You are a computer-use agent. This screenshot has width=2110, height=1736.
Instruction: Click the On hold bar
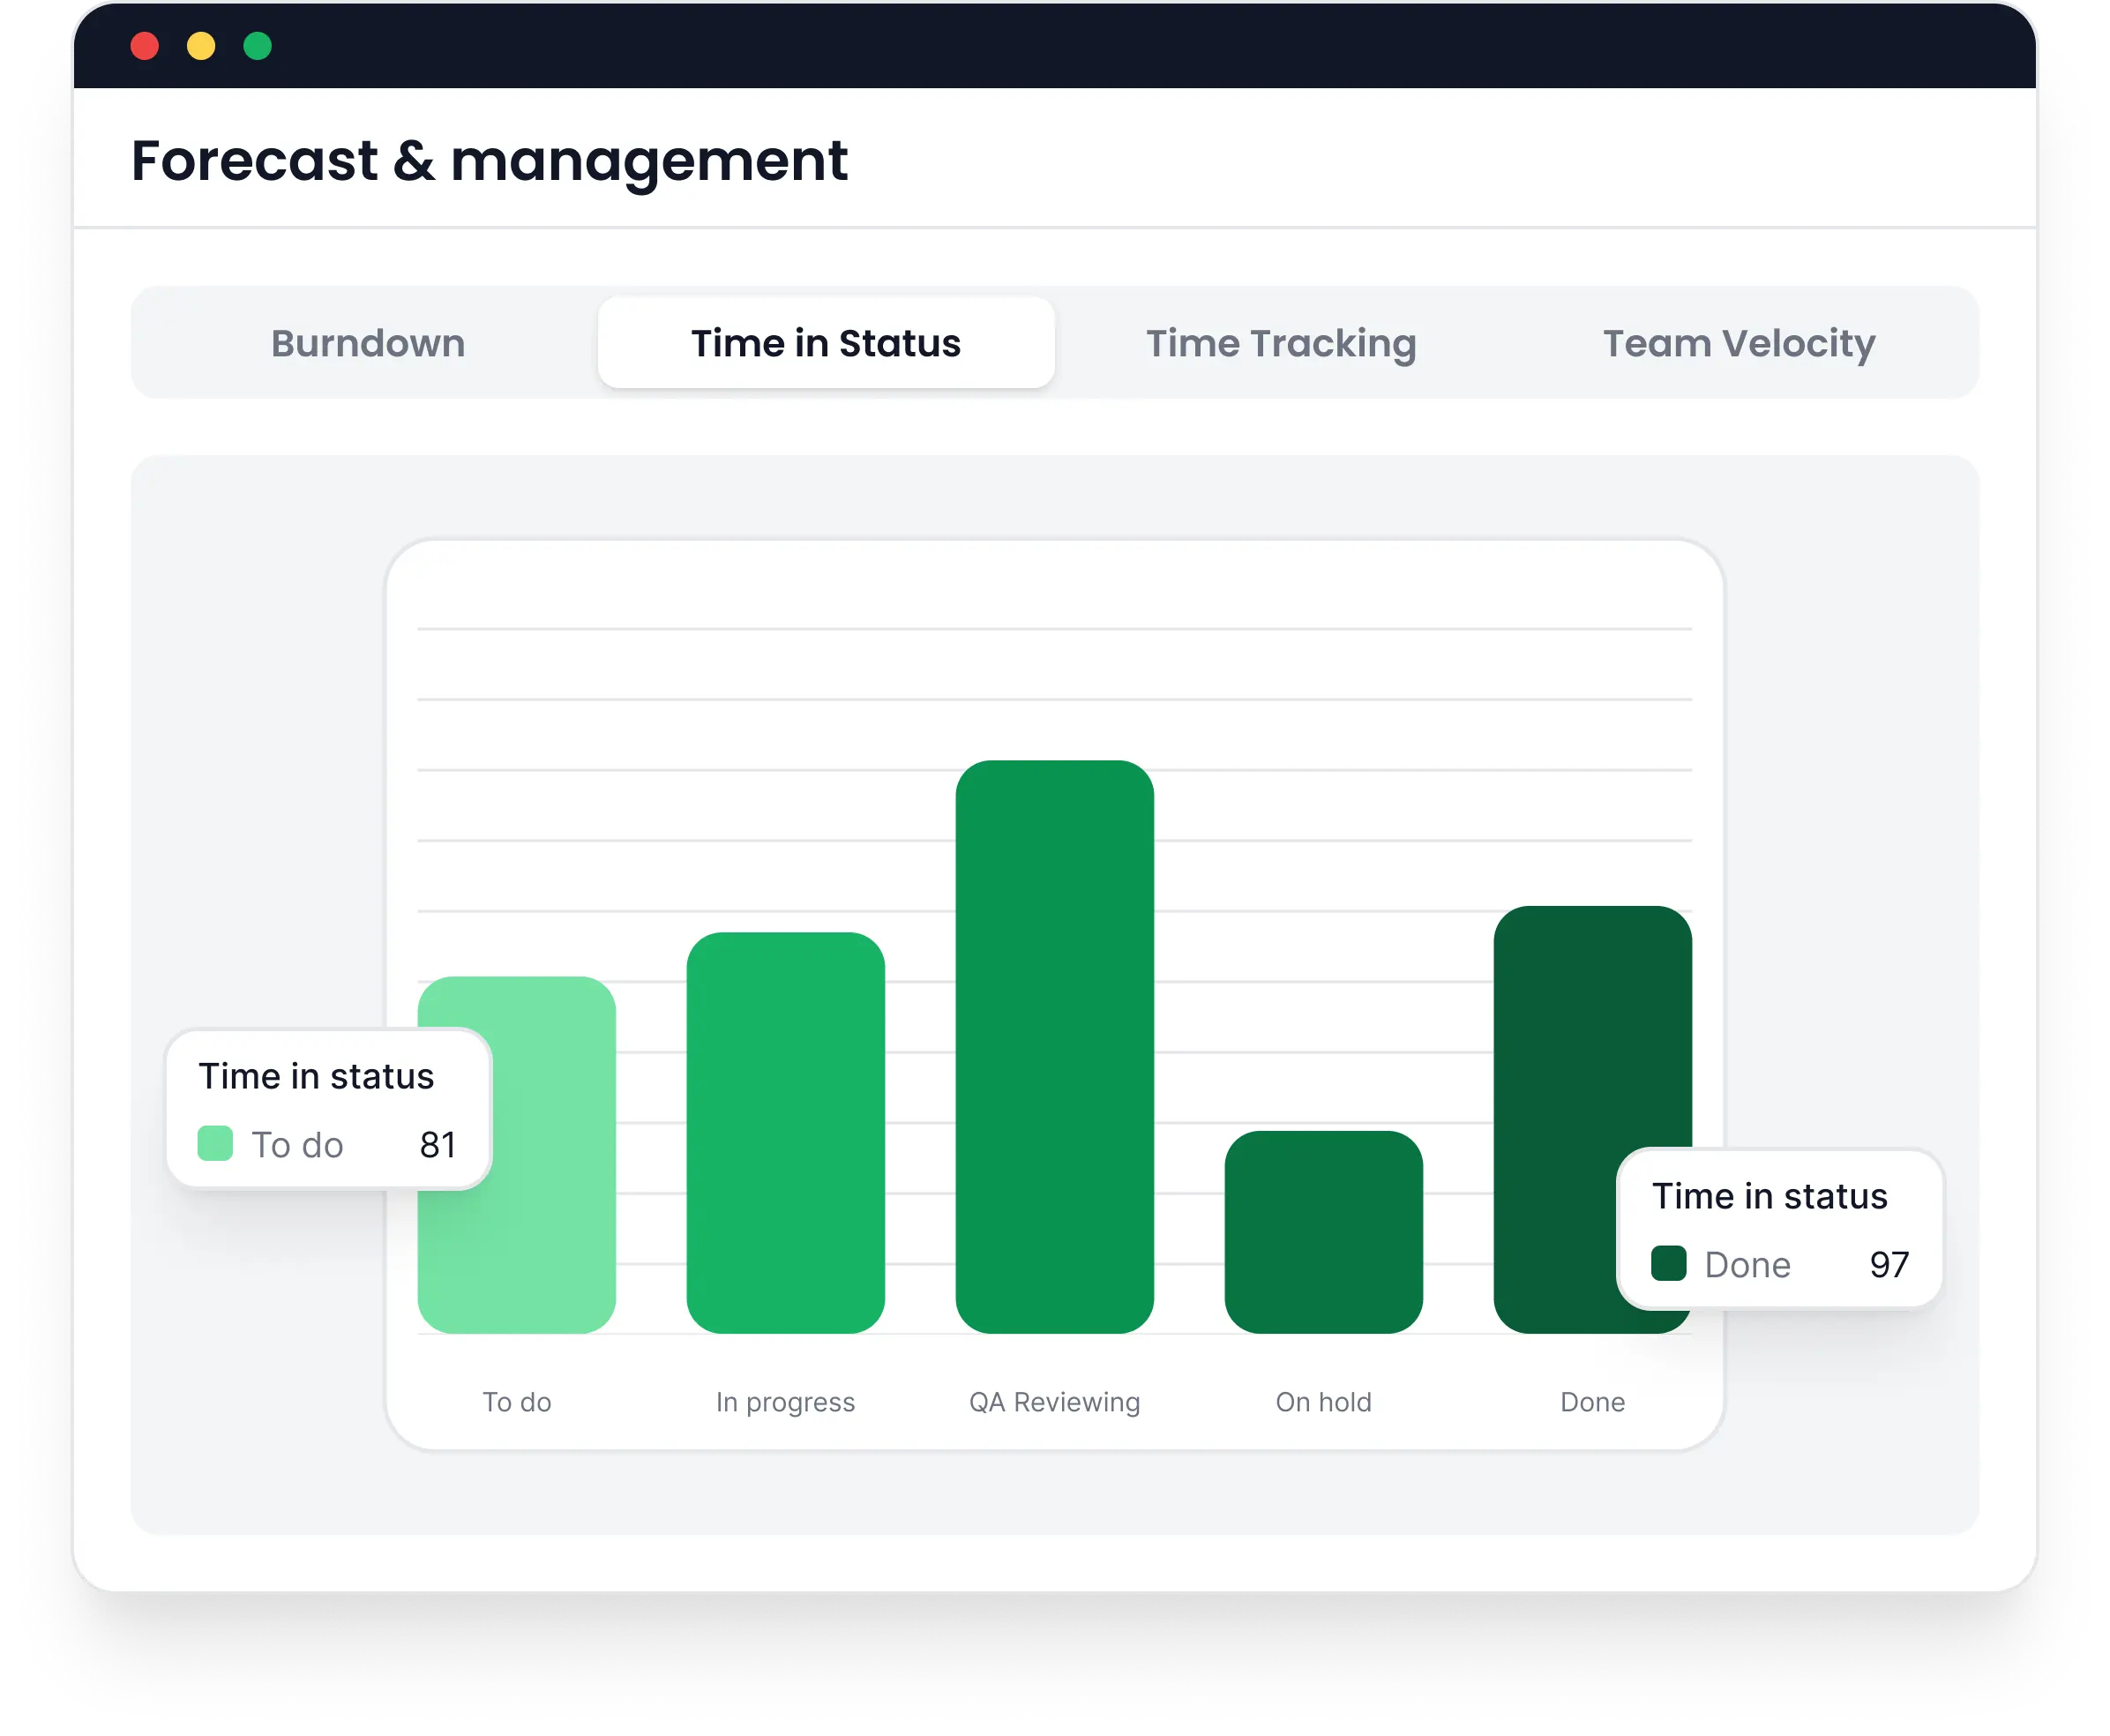(x=1323, y=1231)
